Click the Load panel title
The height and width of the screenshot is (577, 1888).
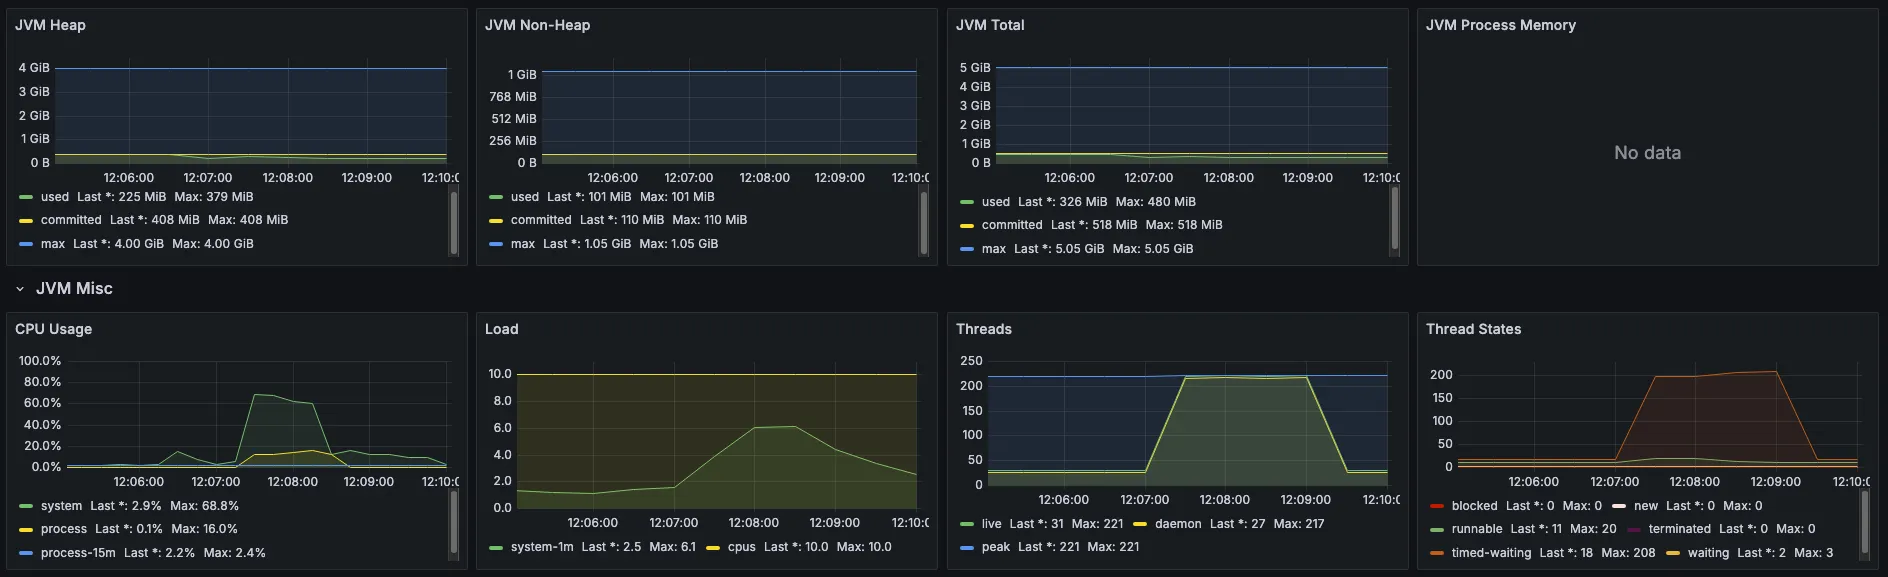[501, 329]
